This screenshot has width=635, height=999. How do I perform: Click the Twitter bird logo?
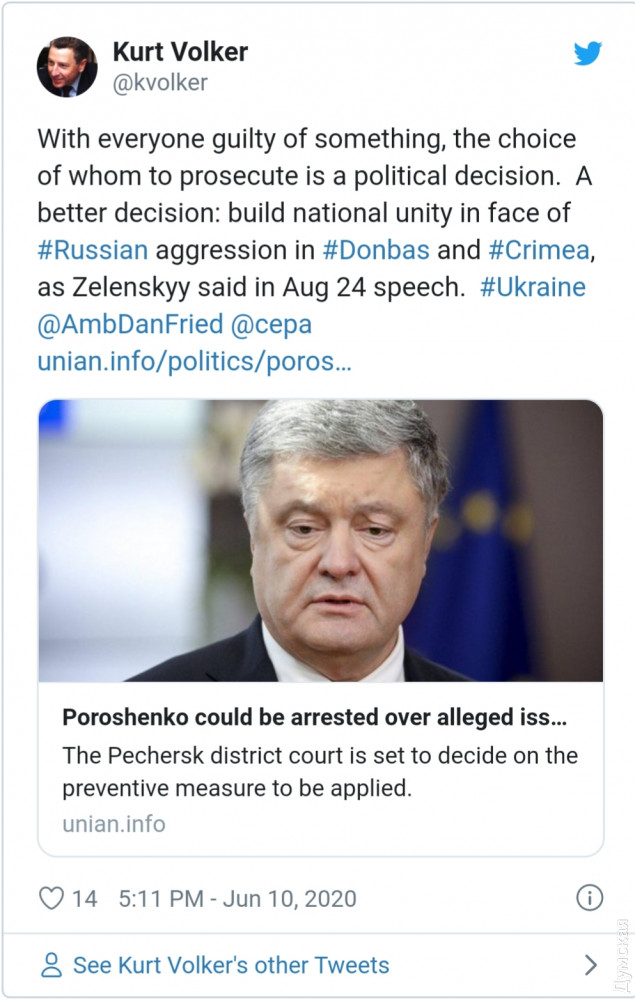click(x=588, y=54)
